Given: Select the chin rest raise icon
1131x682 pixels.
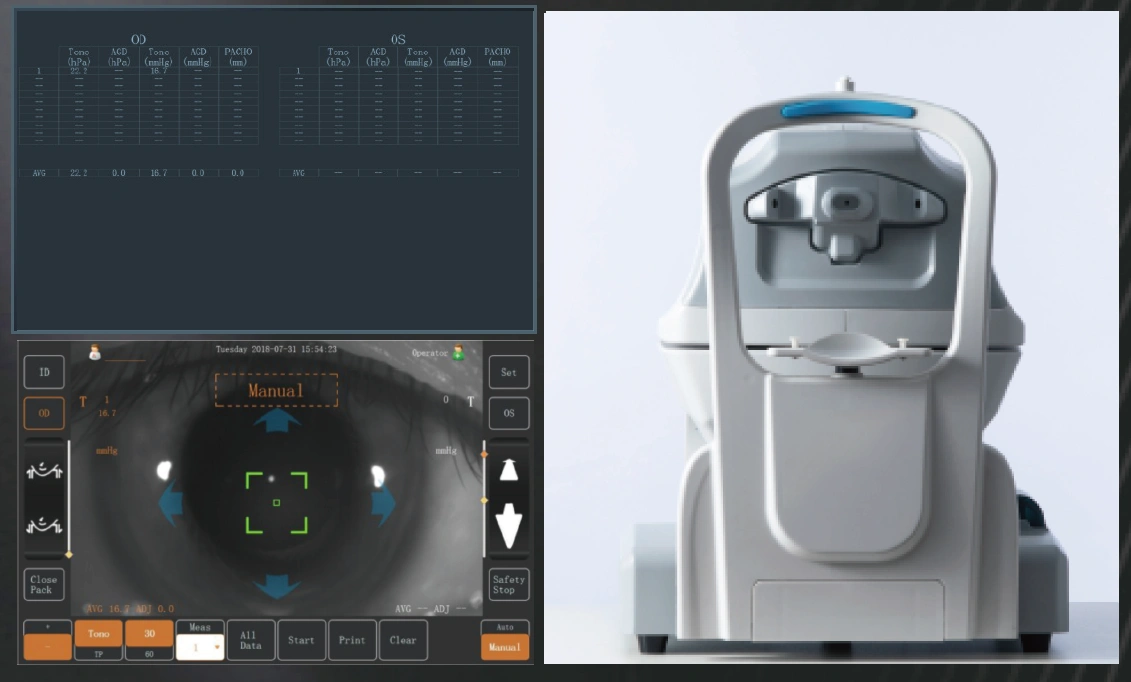Looking at the screenshot, I should point(43,469).
